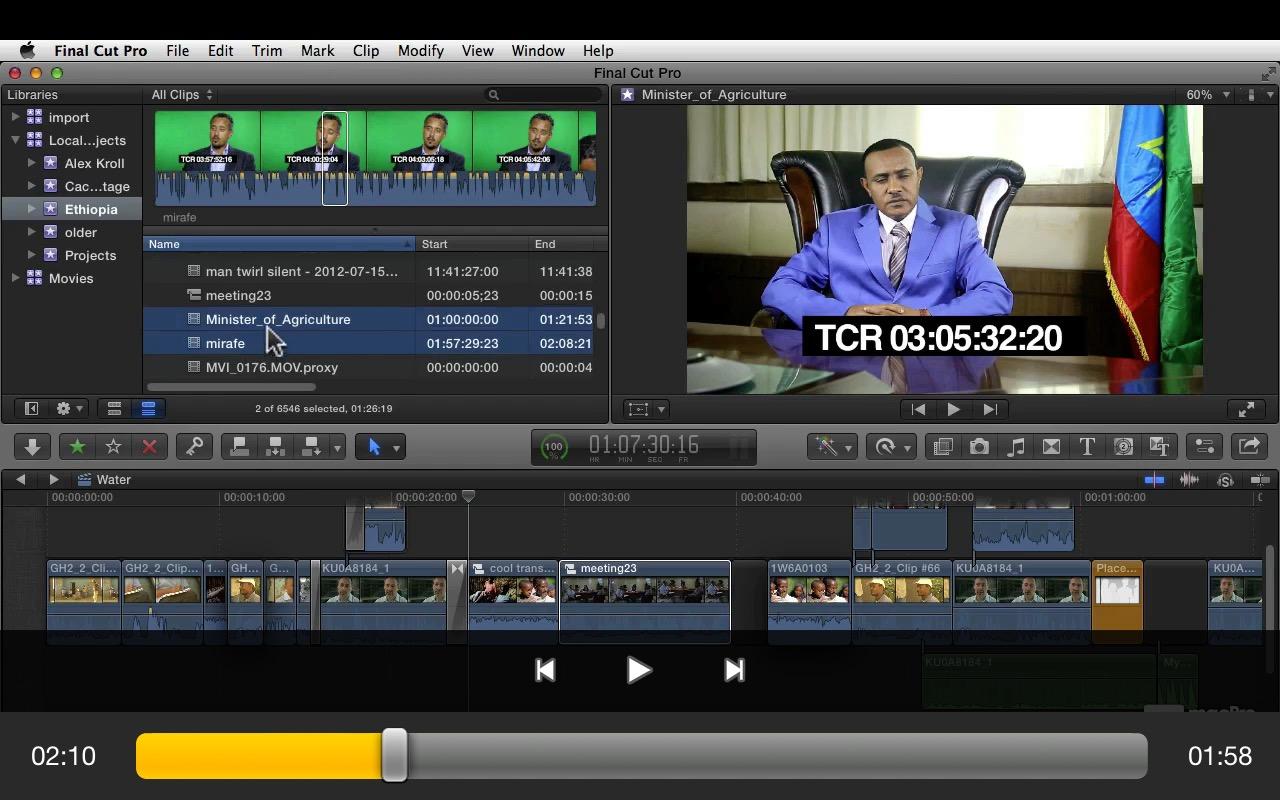Append the selected clip to the storyline

pyautogui.click(x=311, y=447)
